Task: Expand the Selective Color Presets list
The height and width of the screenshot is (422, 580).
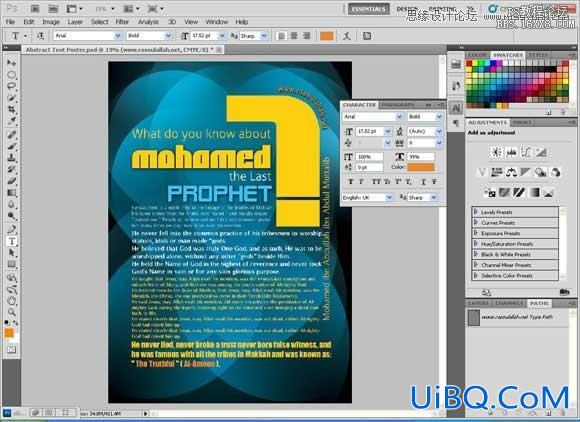Action: click(476, 276)
